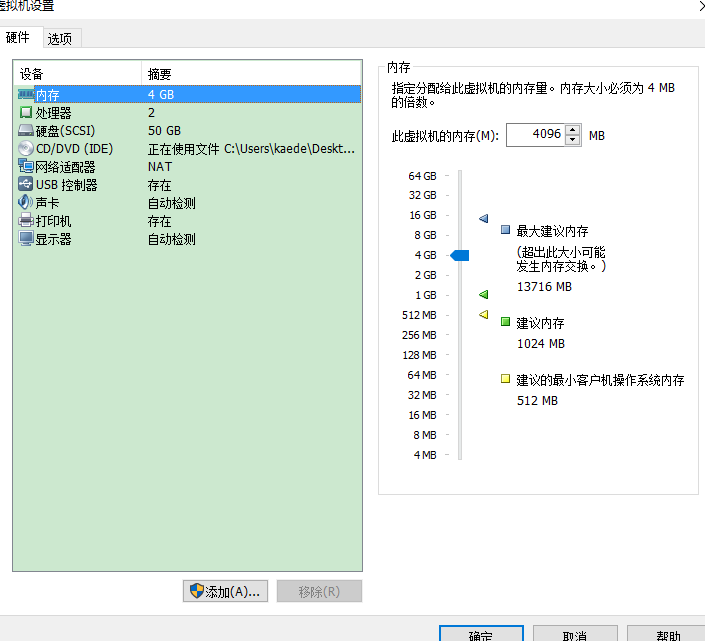Click the hard disk (SCSI) icon
Image resolution: width=705 pixels, height=641 pixels.
(x=26, y=130)
